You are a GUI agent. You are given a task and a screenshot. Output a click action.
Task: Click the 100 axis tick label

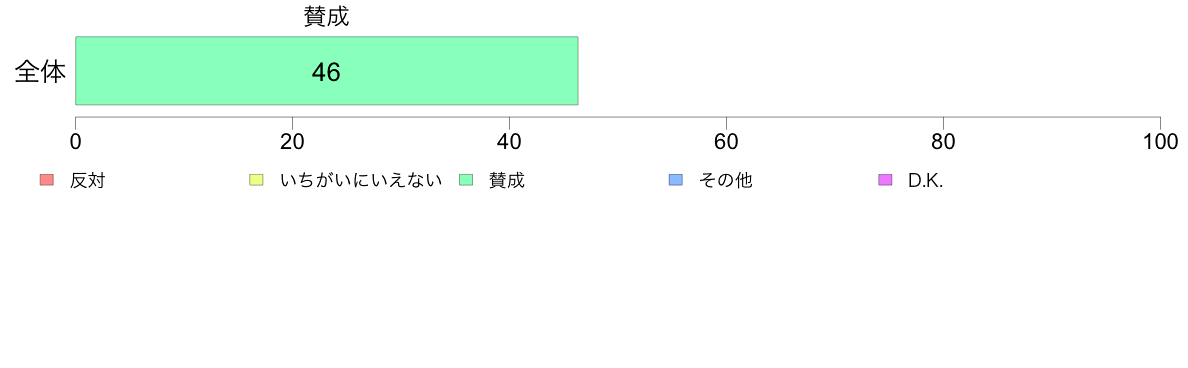(1159, 142)
